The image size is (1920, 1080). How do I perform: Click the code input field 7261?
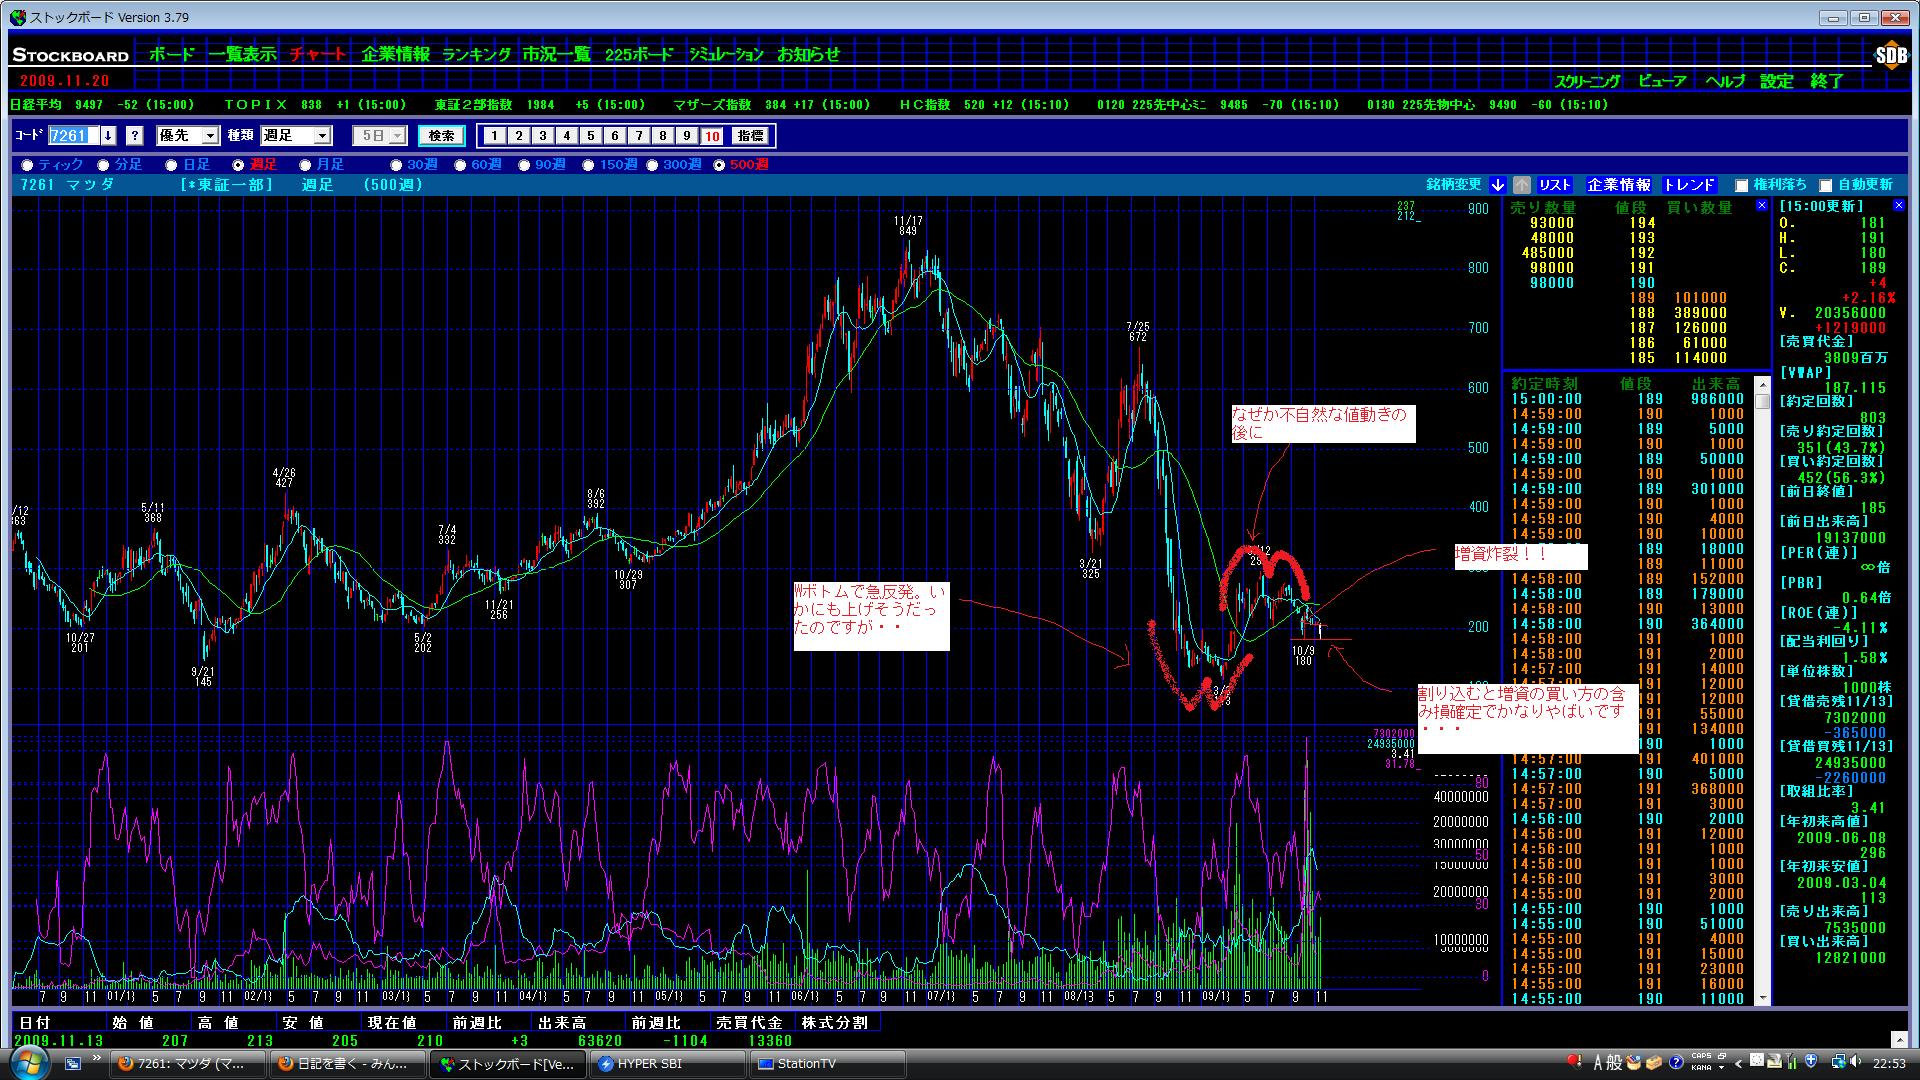coord(73,136)
